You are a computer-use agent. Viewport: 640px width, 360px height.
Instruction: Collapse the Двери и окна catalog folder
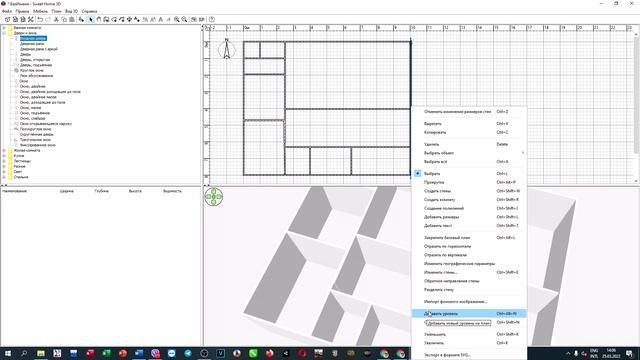point(4,33)
